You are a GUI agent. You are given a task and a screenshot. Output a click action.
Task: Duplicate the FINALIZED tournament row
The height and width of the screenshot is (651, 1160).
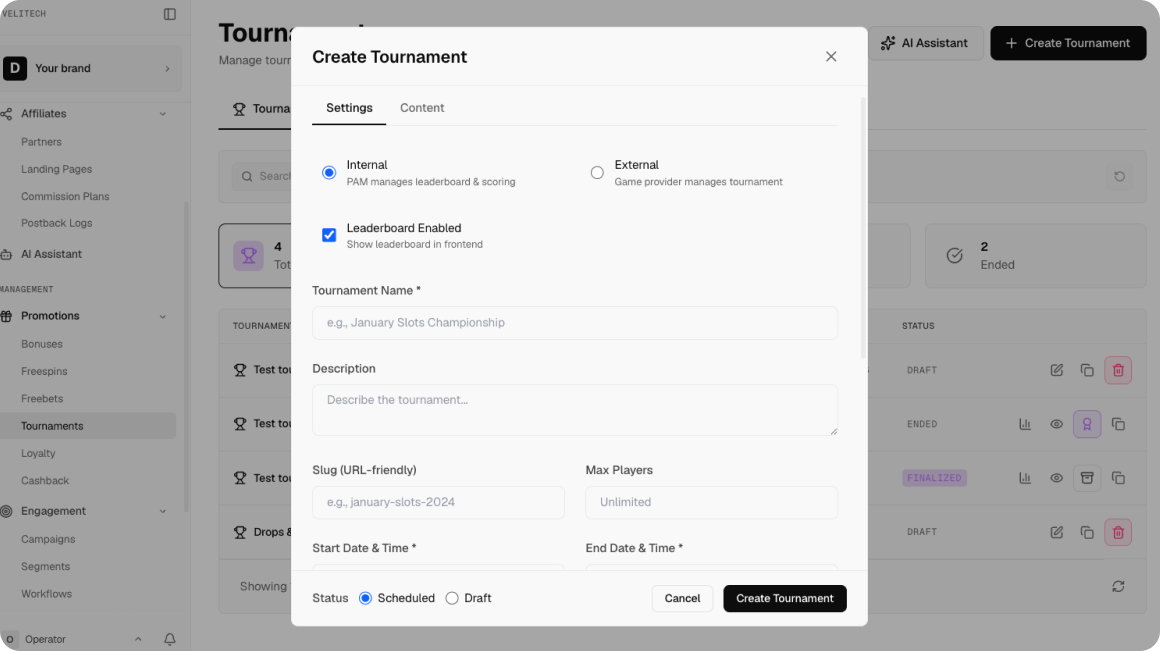pyautogui.click(x=1118, y=478)
